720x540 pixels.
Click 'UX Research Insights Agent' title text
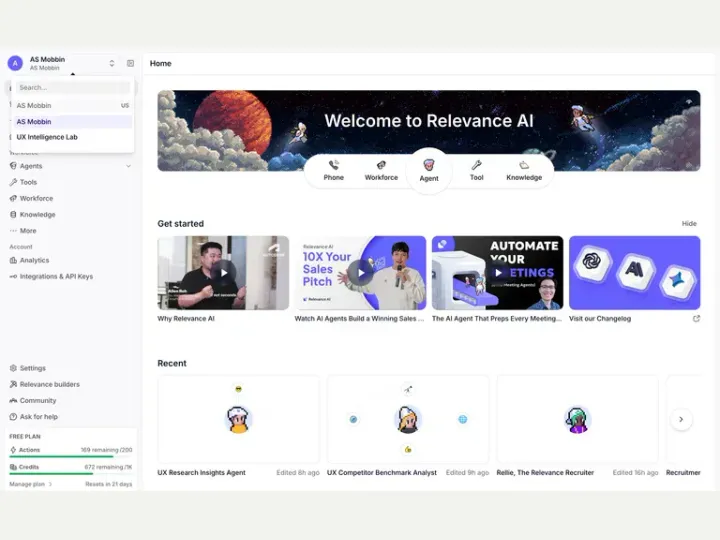pos(202,472)
